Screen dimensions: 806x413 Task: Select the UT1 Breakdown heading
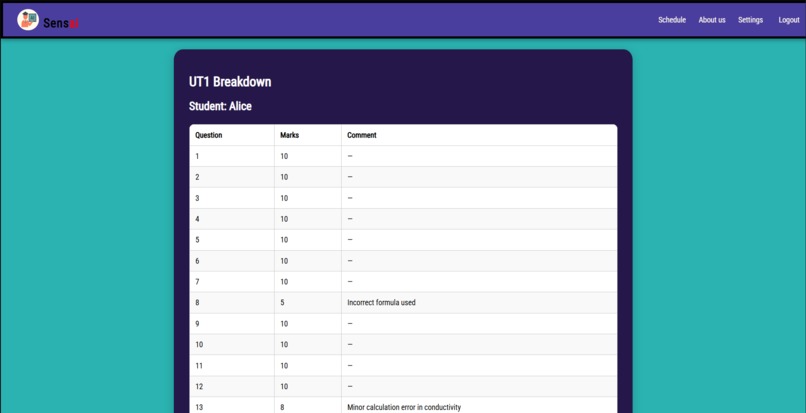click(230, 82)
